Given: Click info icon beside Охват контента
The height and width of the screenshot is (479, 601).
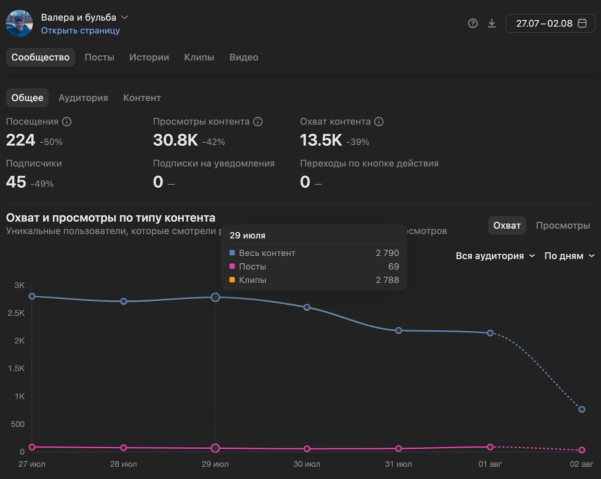Looking at the screenshot, I should [379, 121].
